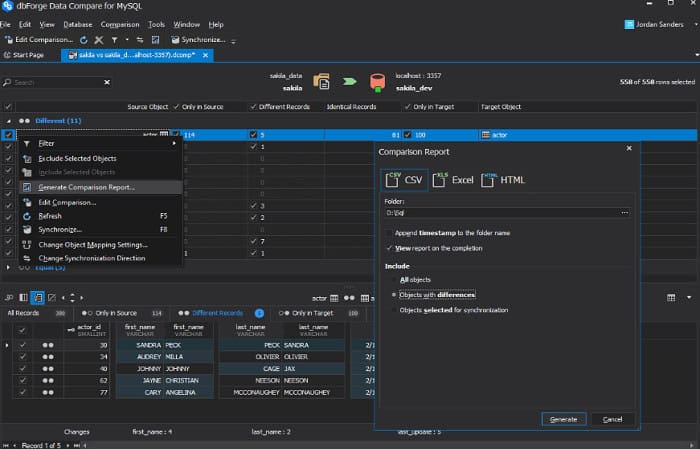
Task: Toggle the header select-all checkbox
Action: click(8, 107)
